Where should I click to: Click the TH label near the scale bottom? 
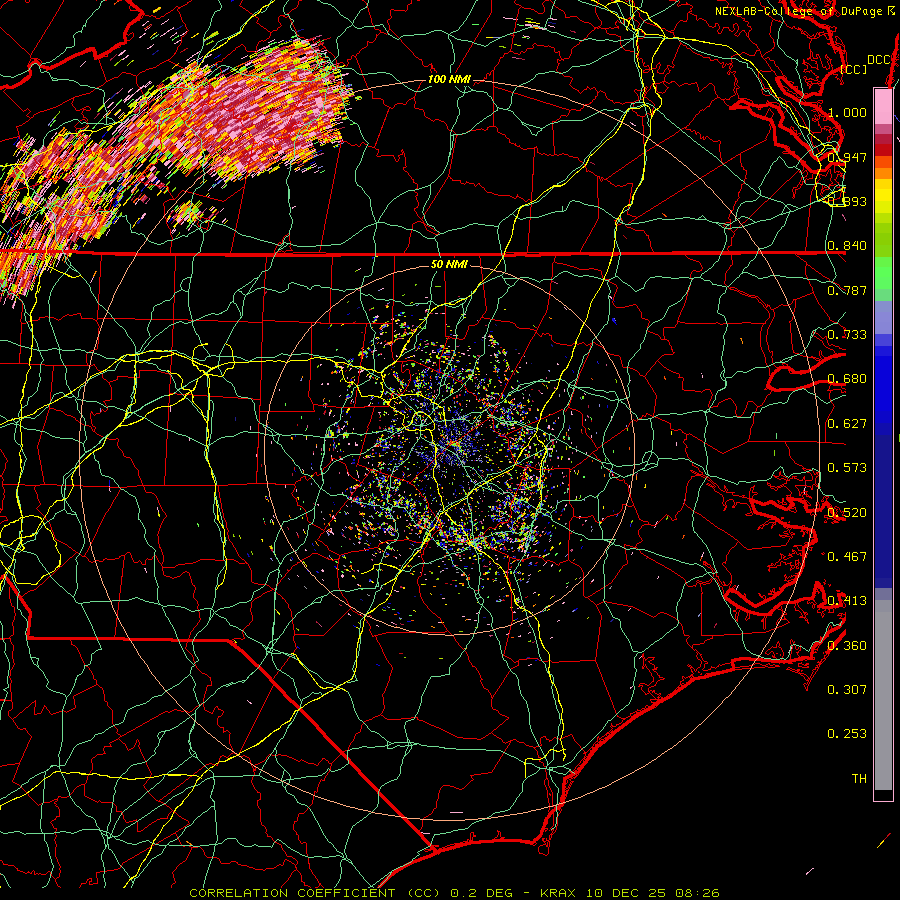pyautogui.click(x=859, y=778)
